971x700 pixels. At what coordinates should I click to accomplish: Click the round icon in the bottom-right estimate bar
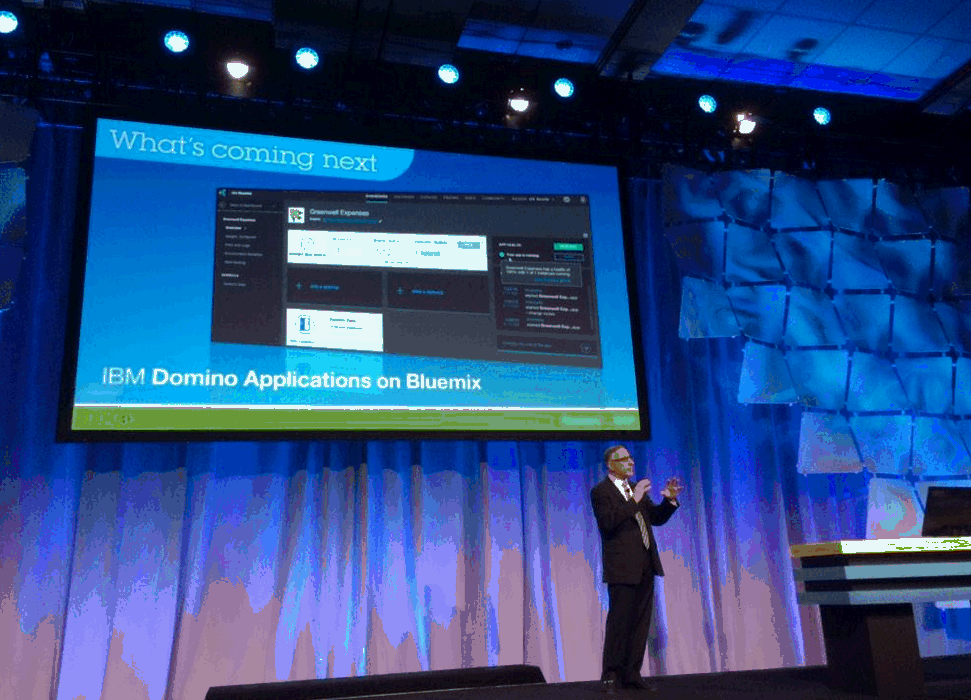coord(586,348)
